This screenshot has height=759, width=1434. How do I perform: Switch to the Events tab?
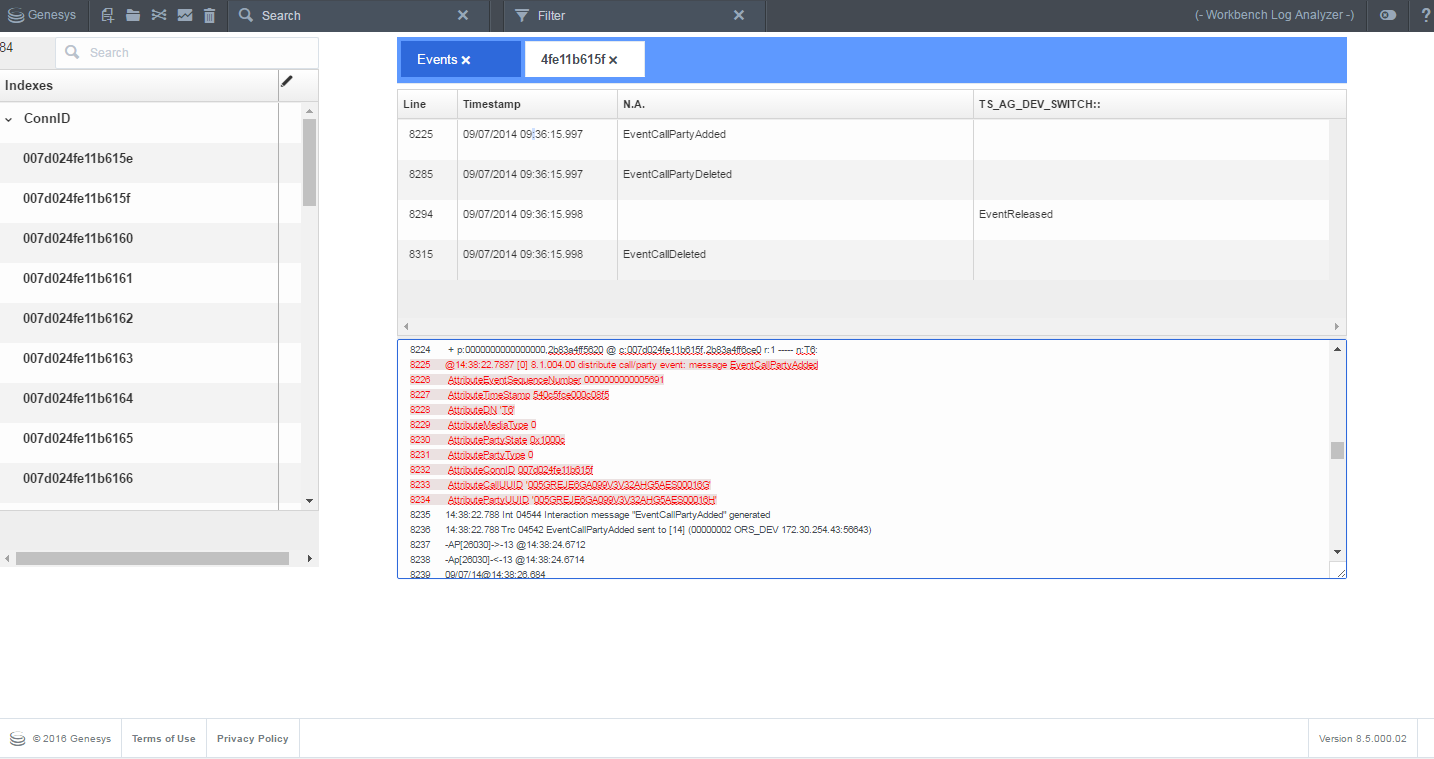tap(437, 60)
